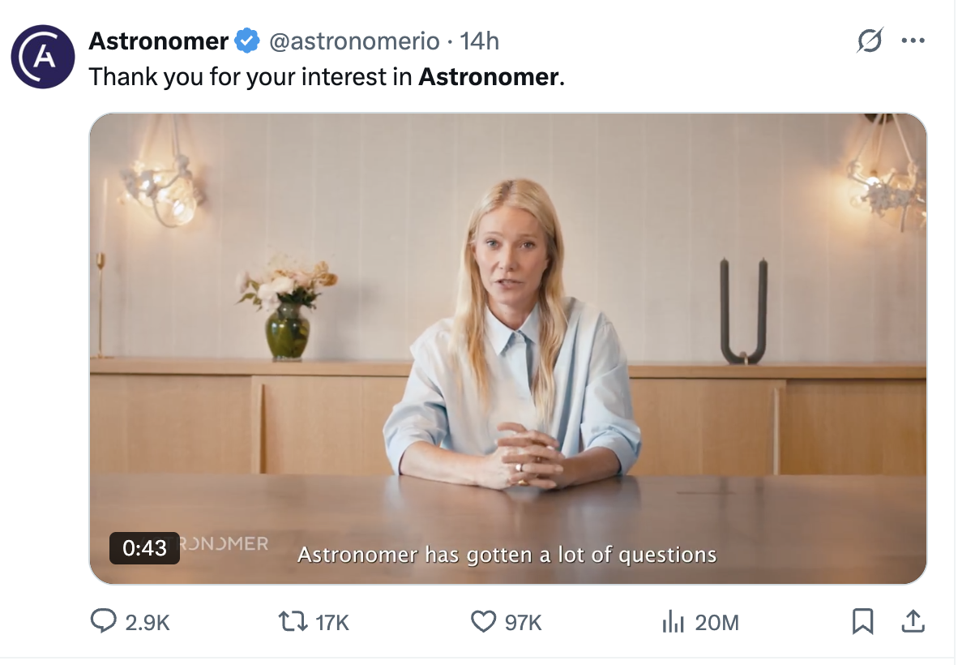
Task: Click the Grok icon on the post
Action: pyautogui.click(x=869, y=40)
